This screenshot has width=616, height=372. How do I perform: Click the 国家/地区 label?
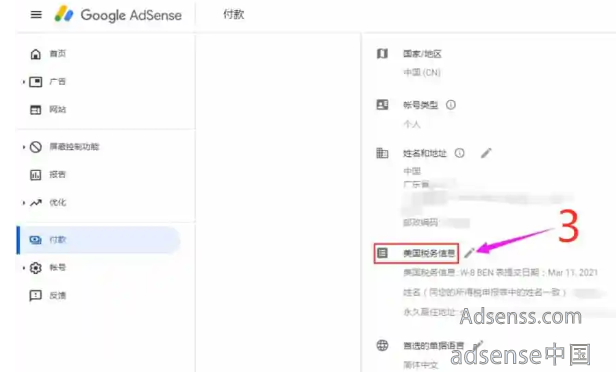coord(422,54)
